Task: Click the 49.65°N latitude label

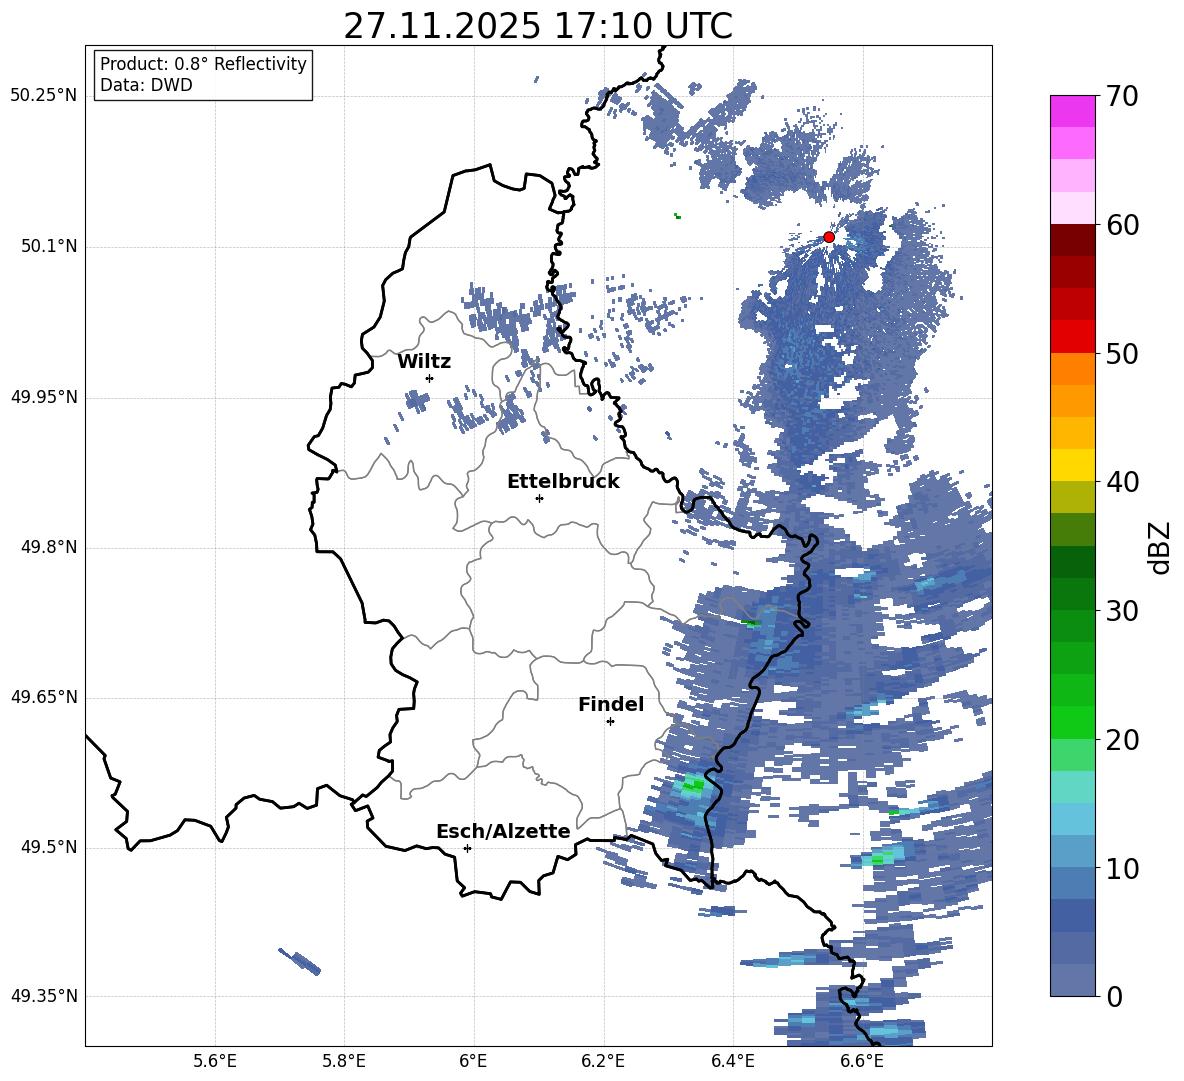Action: 44,697
